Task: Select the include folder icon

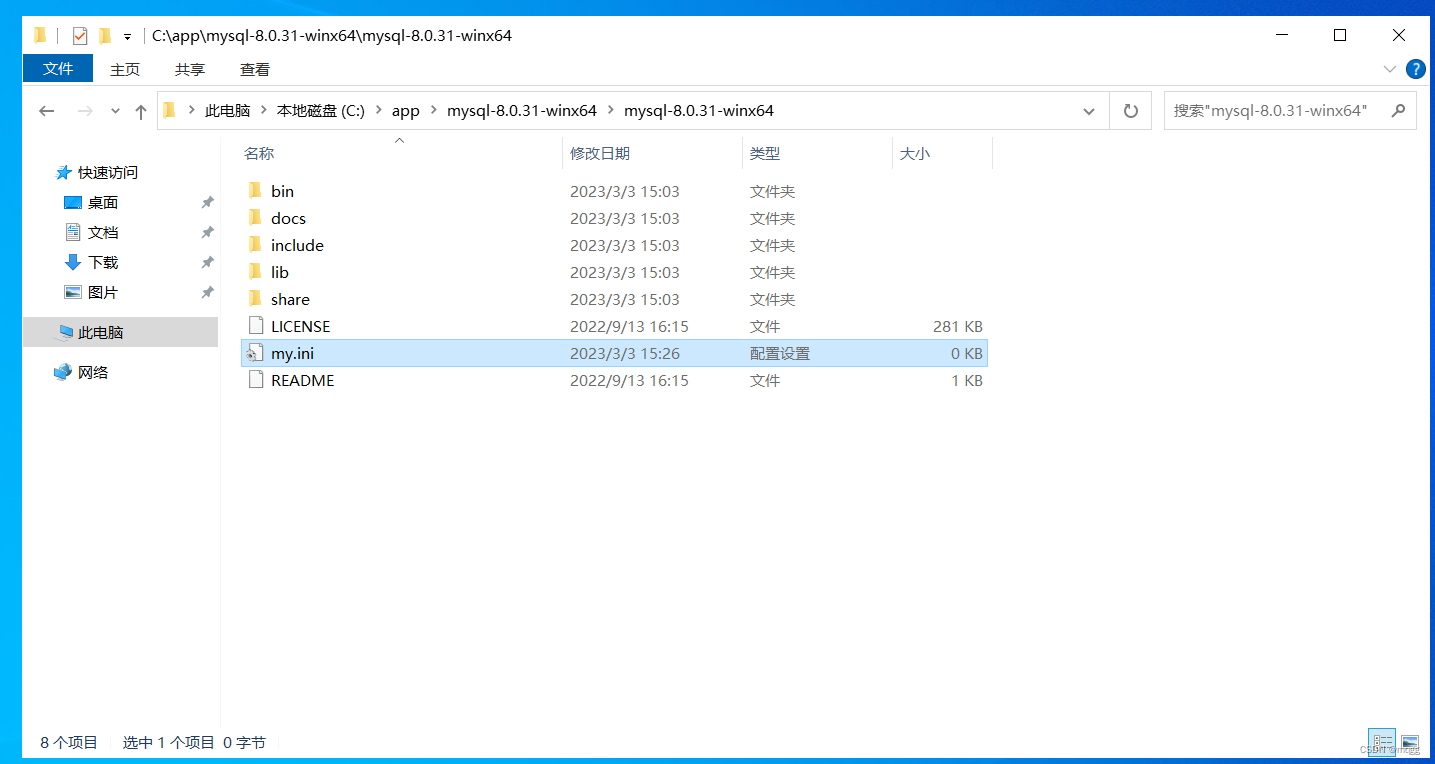Action: [x=255, y=245]
